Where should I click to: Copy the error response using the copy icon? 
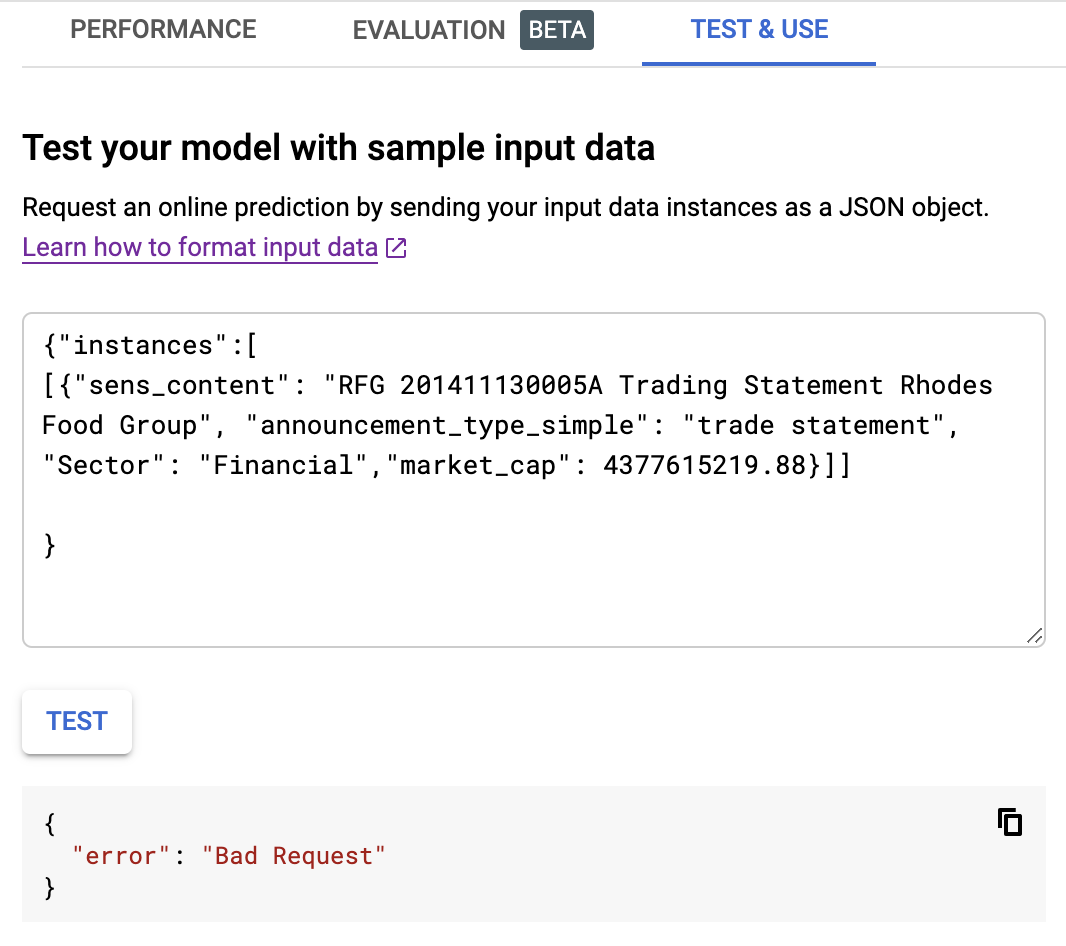(1010, 822)
